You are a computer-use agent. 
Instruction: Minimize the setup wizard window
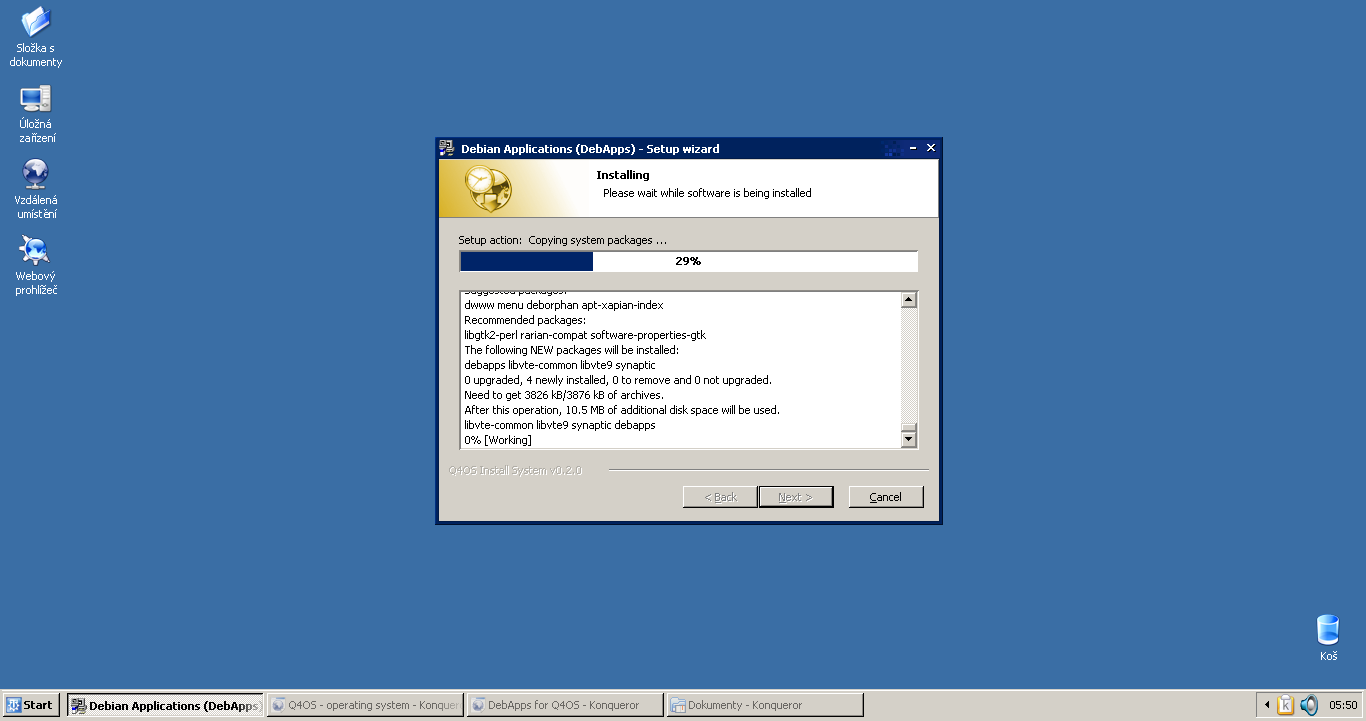pyautogui.click(x=914, y=148)
